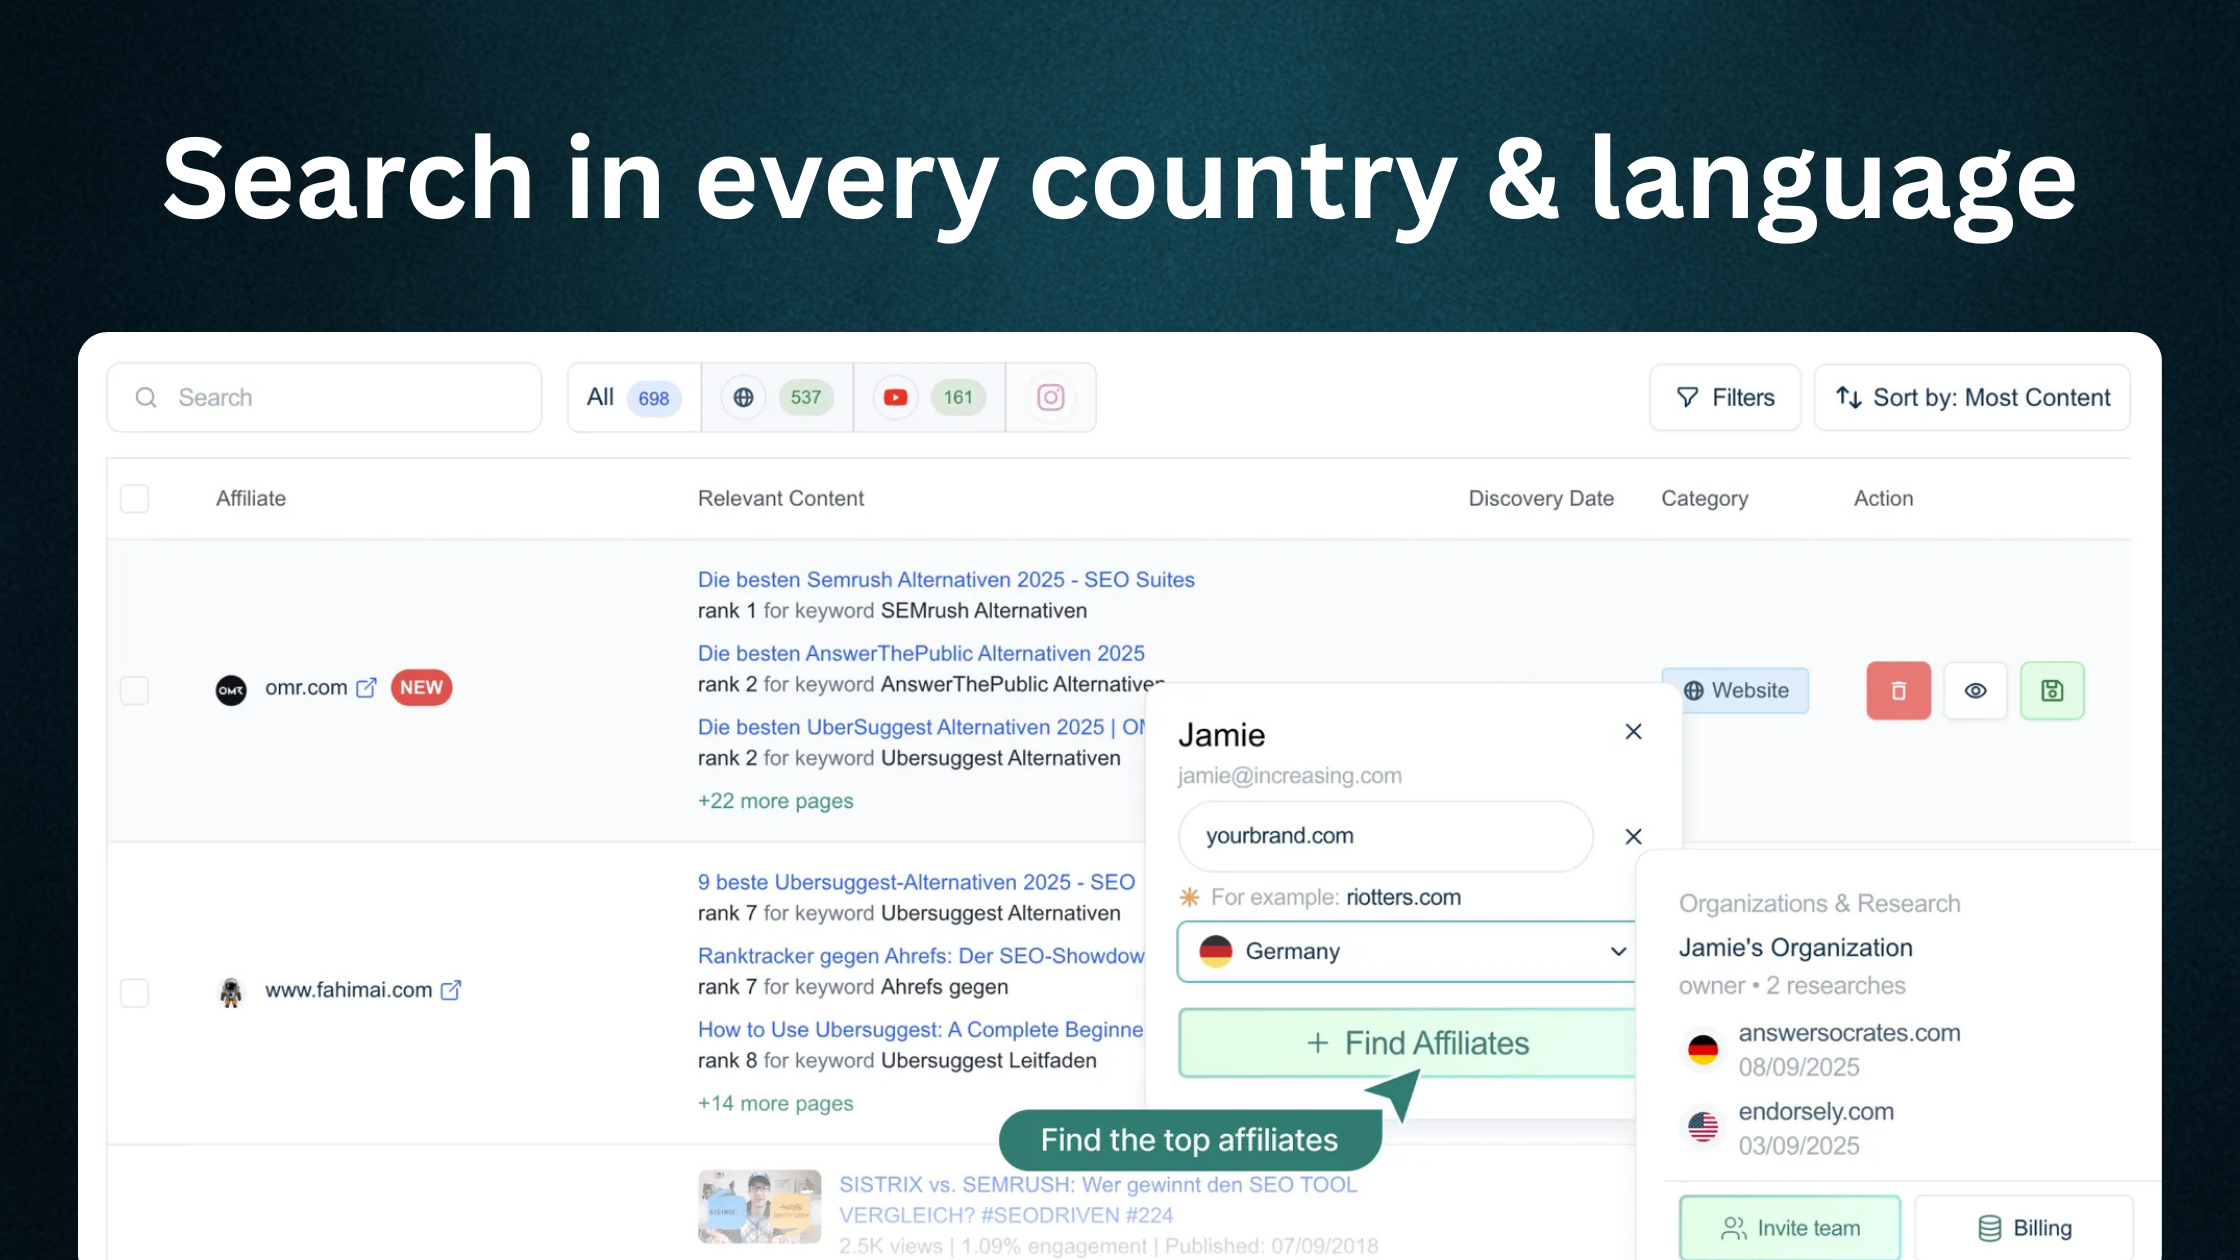Click the US flag beside endorsely.com
Screen dimensions: 2240x1260
1703,1127
